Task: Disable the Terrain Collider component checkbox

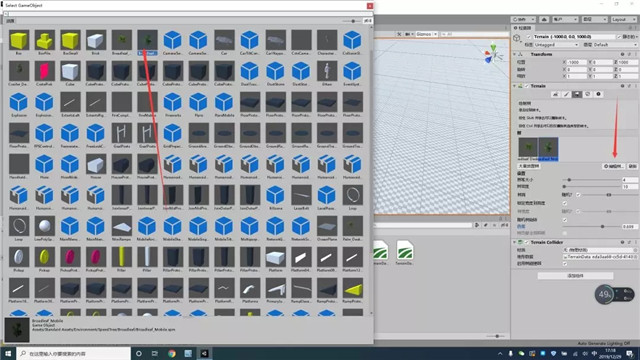Action: click(527, 242)
